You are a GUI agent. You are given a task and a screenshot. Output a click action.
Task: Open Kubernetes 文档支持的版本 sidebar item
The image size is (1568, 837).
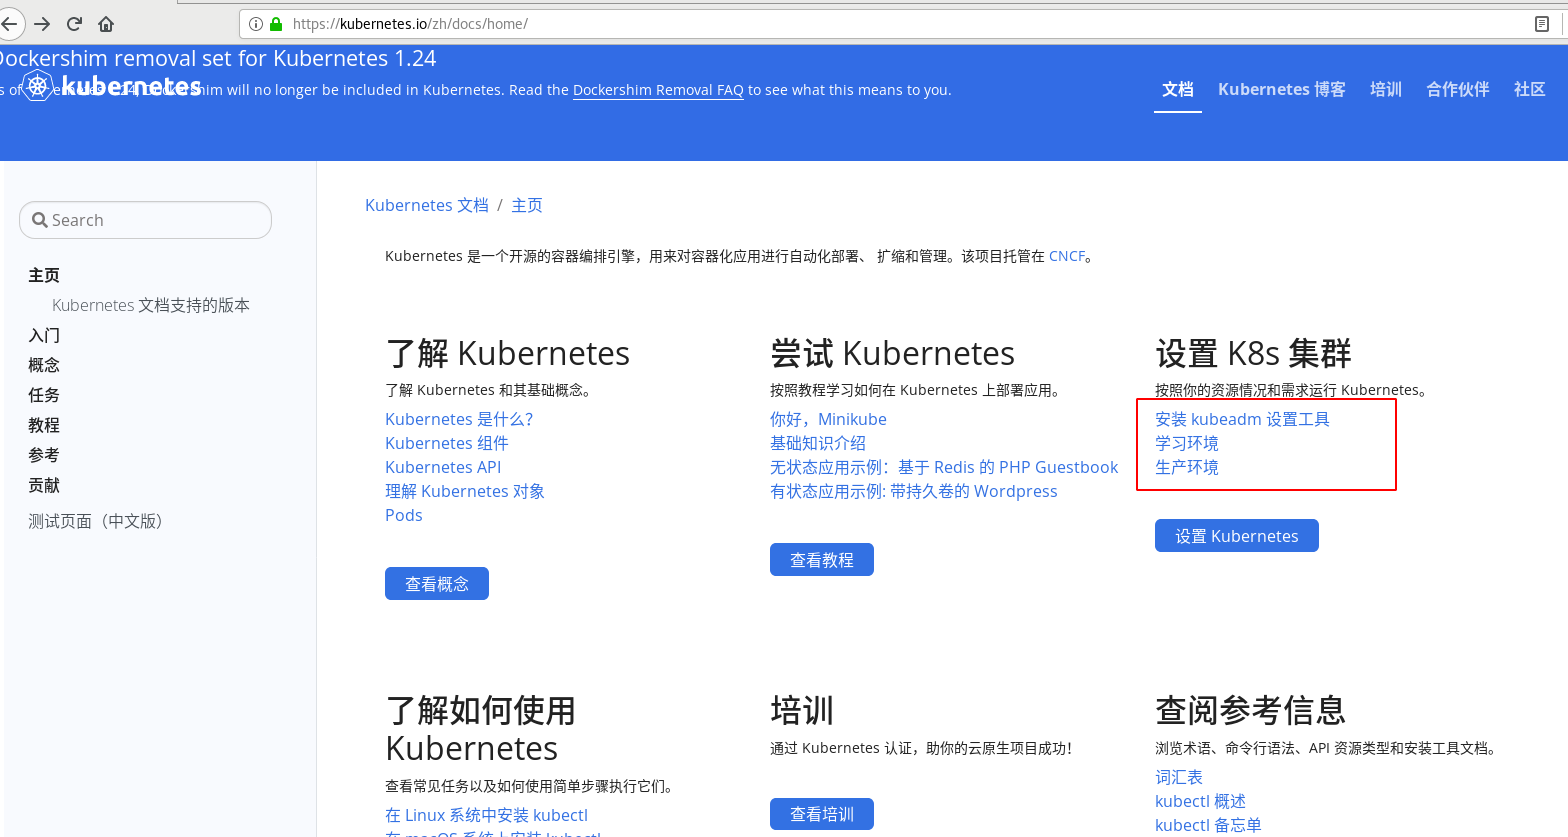pos(151,305)
